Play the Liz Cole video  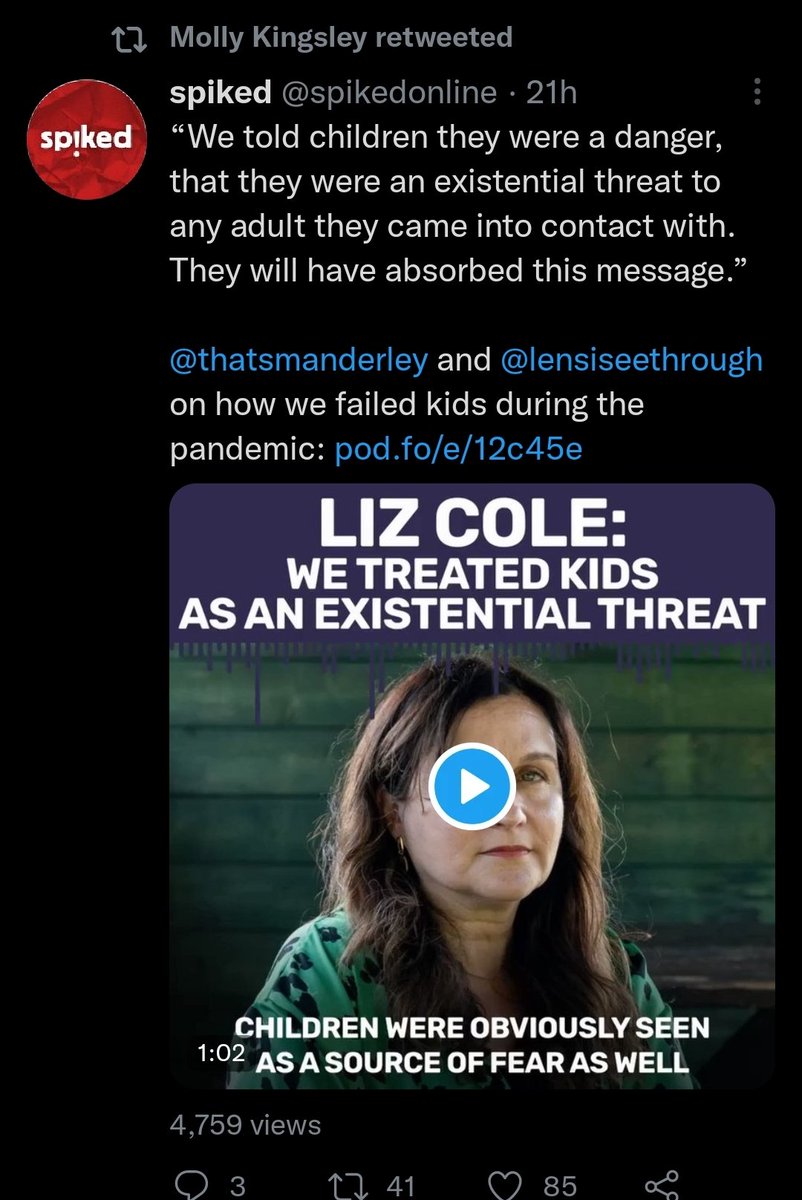click(x=472, y=788)
